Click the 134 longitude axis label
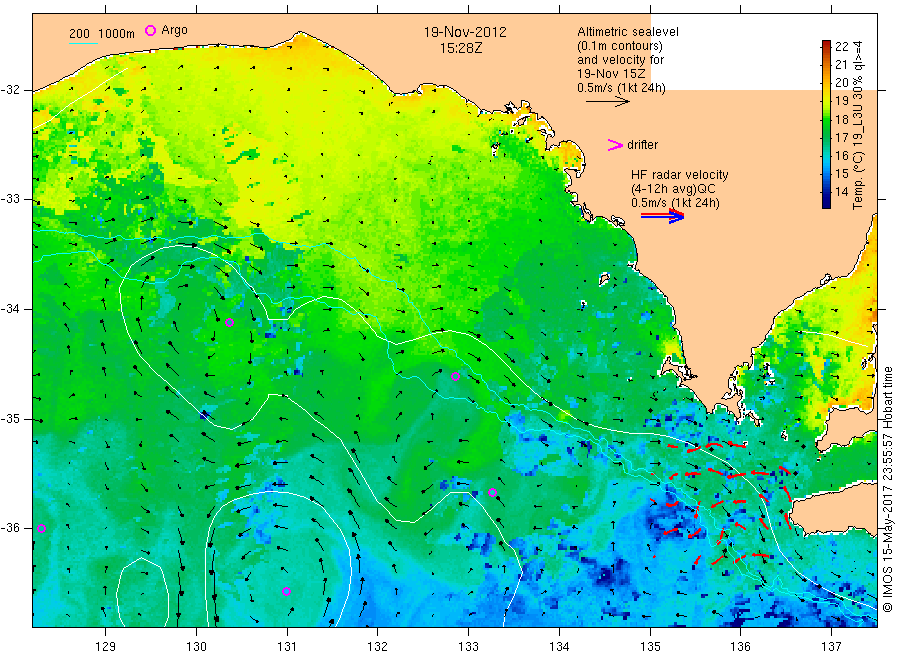This screenshot has width=900, height=660. [x=559, y=647]
